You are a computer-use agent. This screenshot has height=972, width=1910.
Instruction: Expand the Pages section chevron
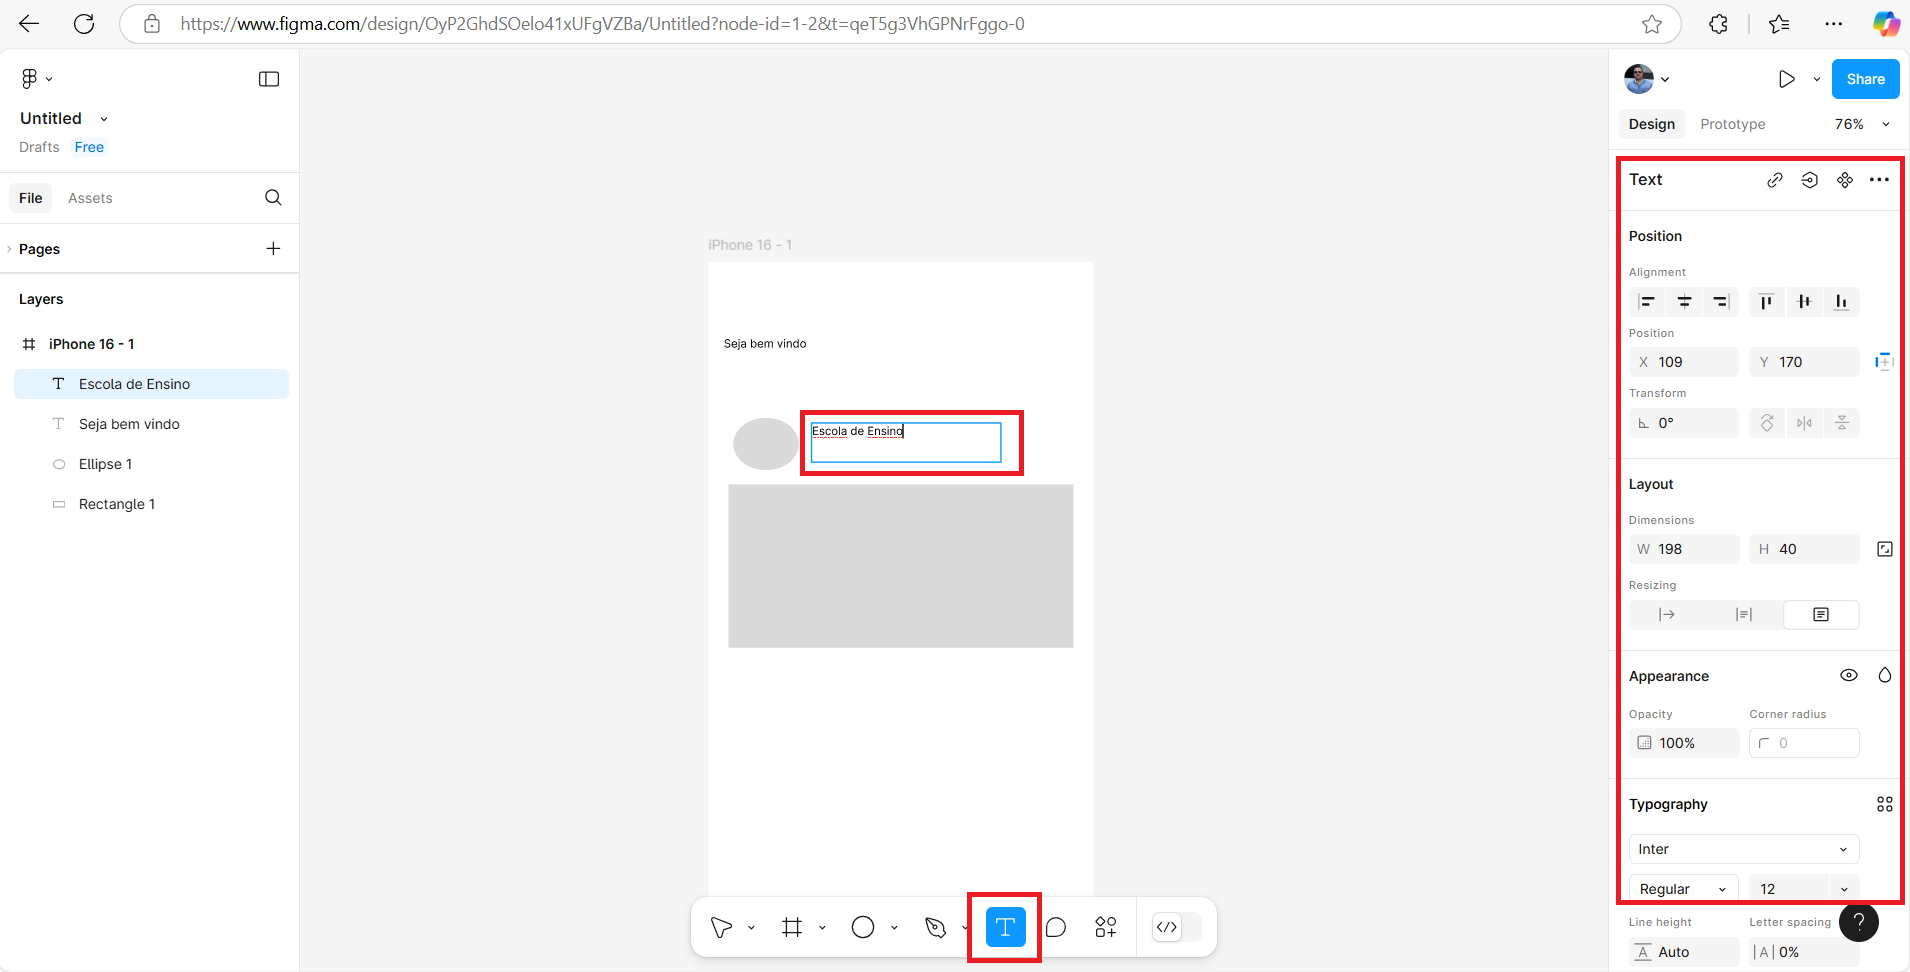[9, 249]
